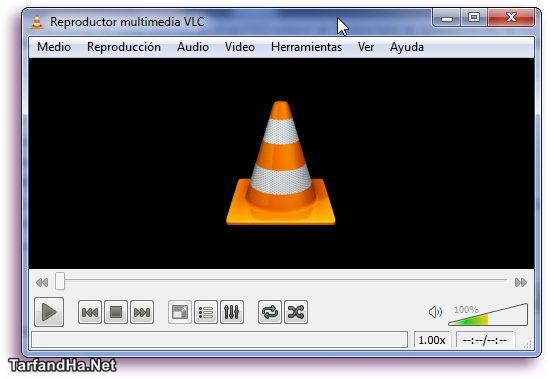The height and width of the screenshot is (379, 556).
Task: Maximize the VLC window
Action: pos(474,17)
